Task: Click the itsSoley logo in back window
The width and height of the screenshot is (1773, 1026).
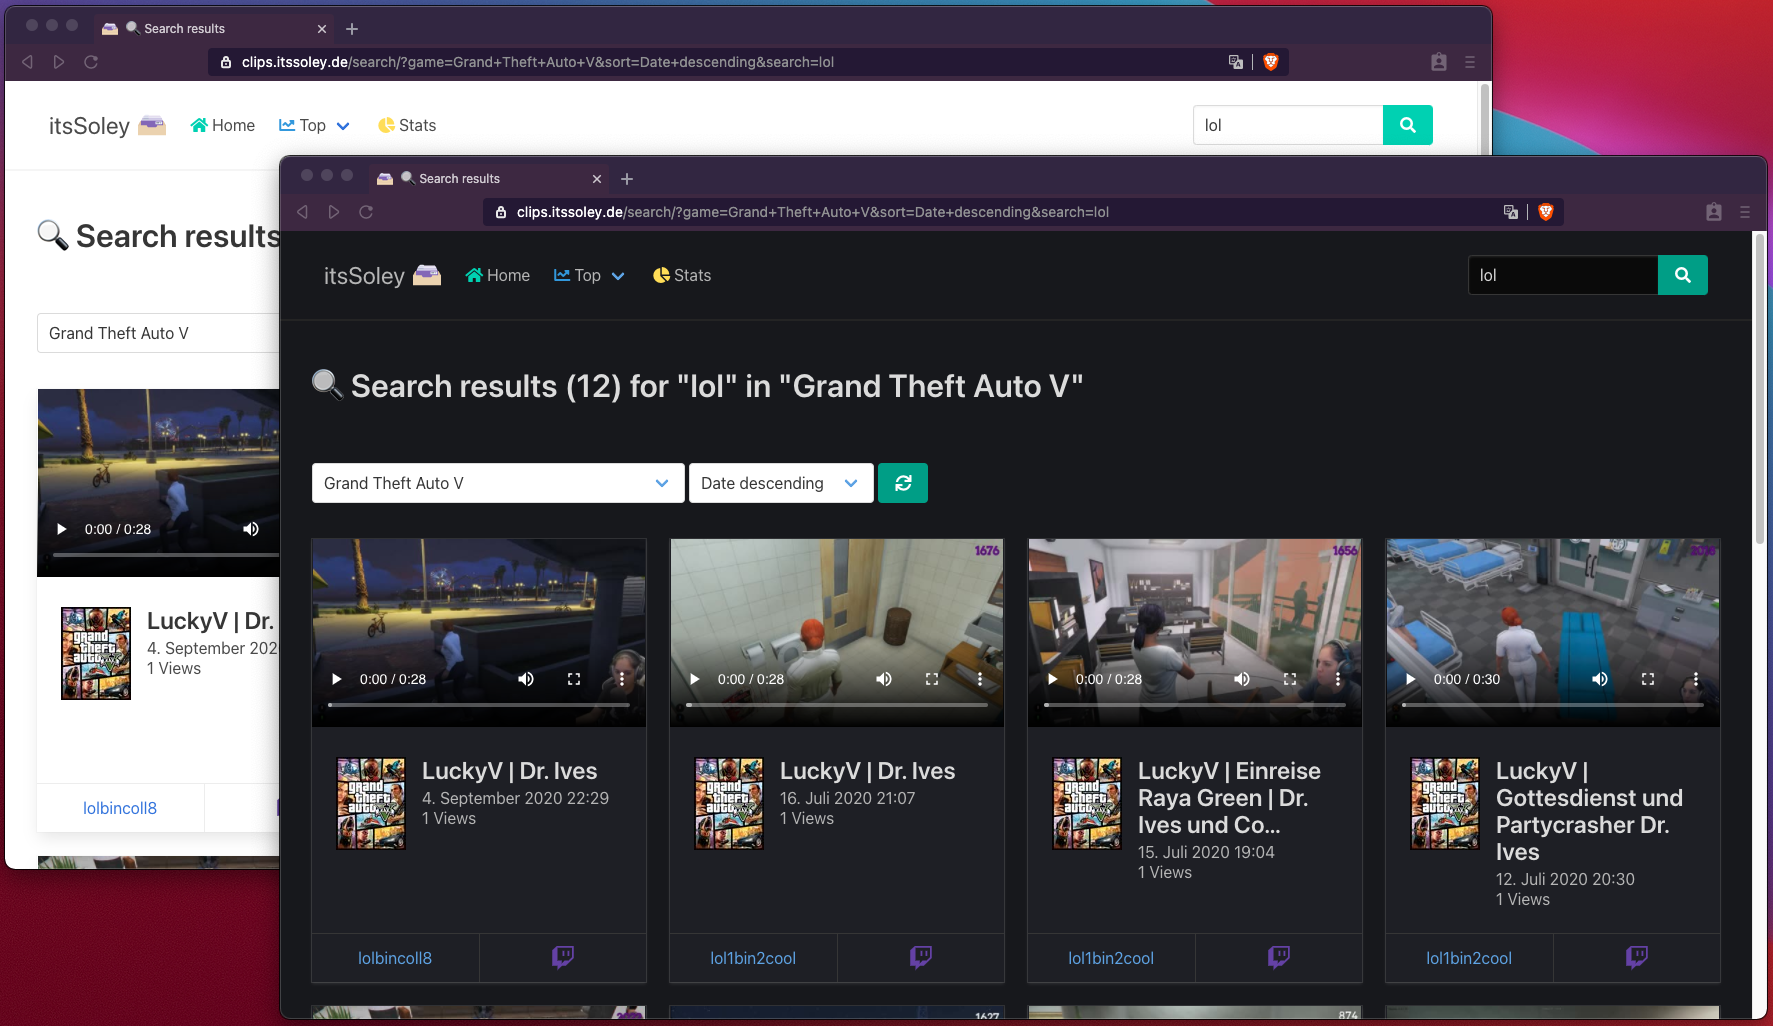Action: coord(107,125)
